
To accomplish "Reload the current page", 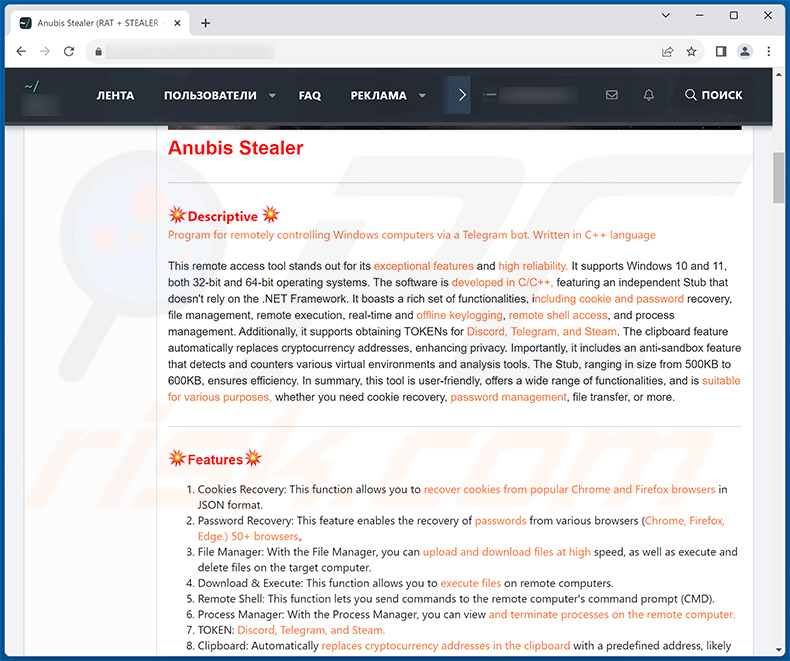I will pos(69,51).
